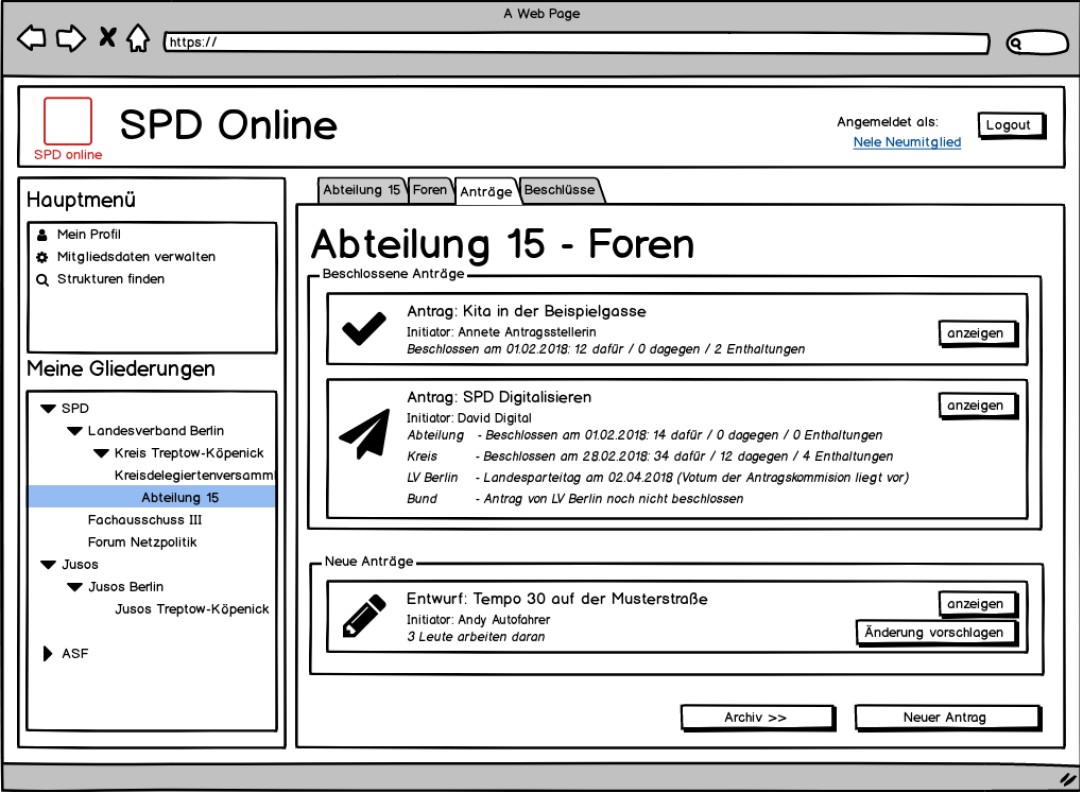Select Abteilung 15 in the tree
Image resolution: width=1080 pixels, height=792 pixels.
[152, 497]
